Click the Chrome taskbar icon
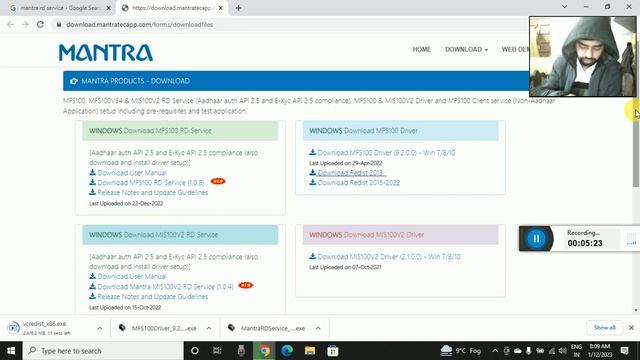 tap(264, 351)
